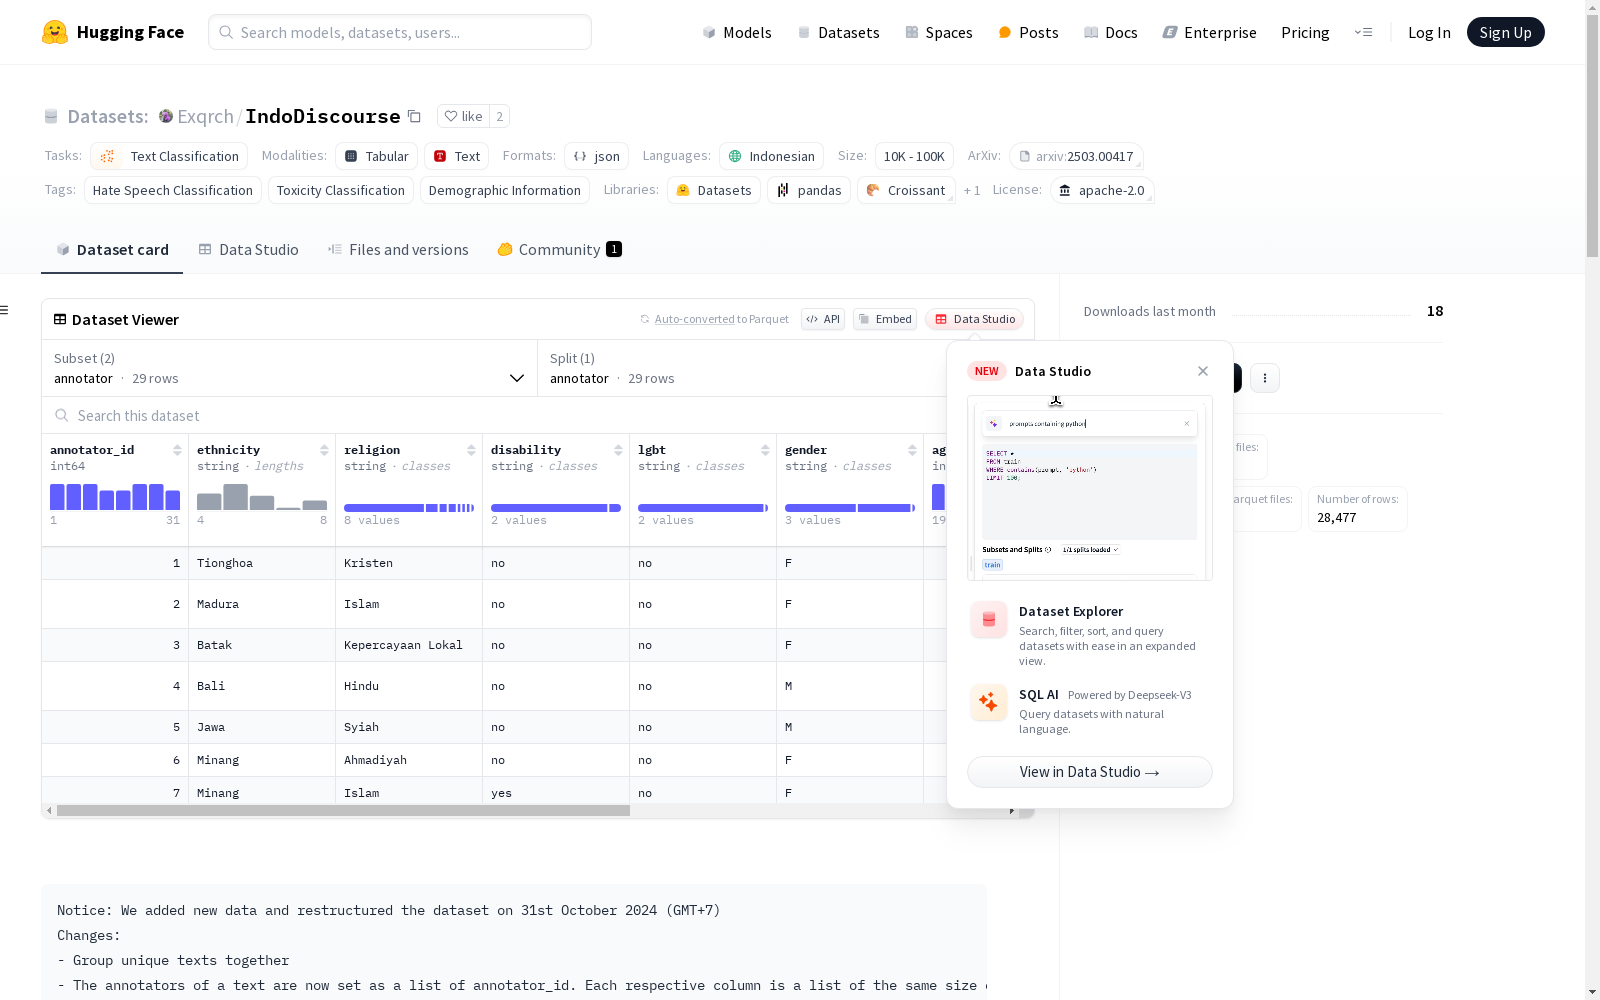Image resolution: width=1600 pixels, height=1000 pixels.
Task: Filter by Tabular modality tag
Action: [x=376, y=156]
